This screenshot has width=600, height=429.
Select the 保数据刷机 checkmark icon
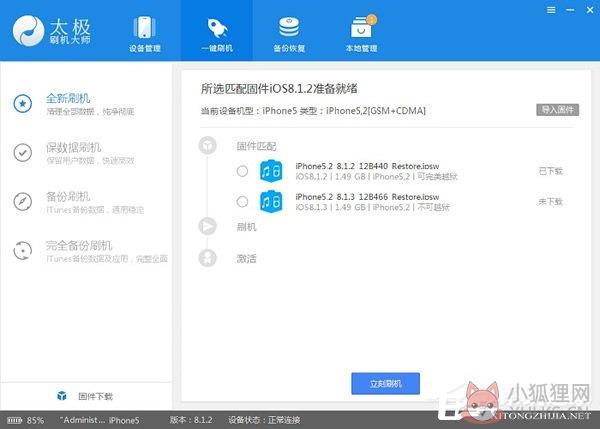click(23, 152)
